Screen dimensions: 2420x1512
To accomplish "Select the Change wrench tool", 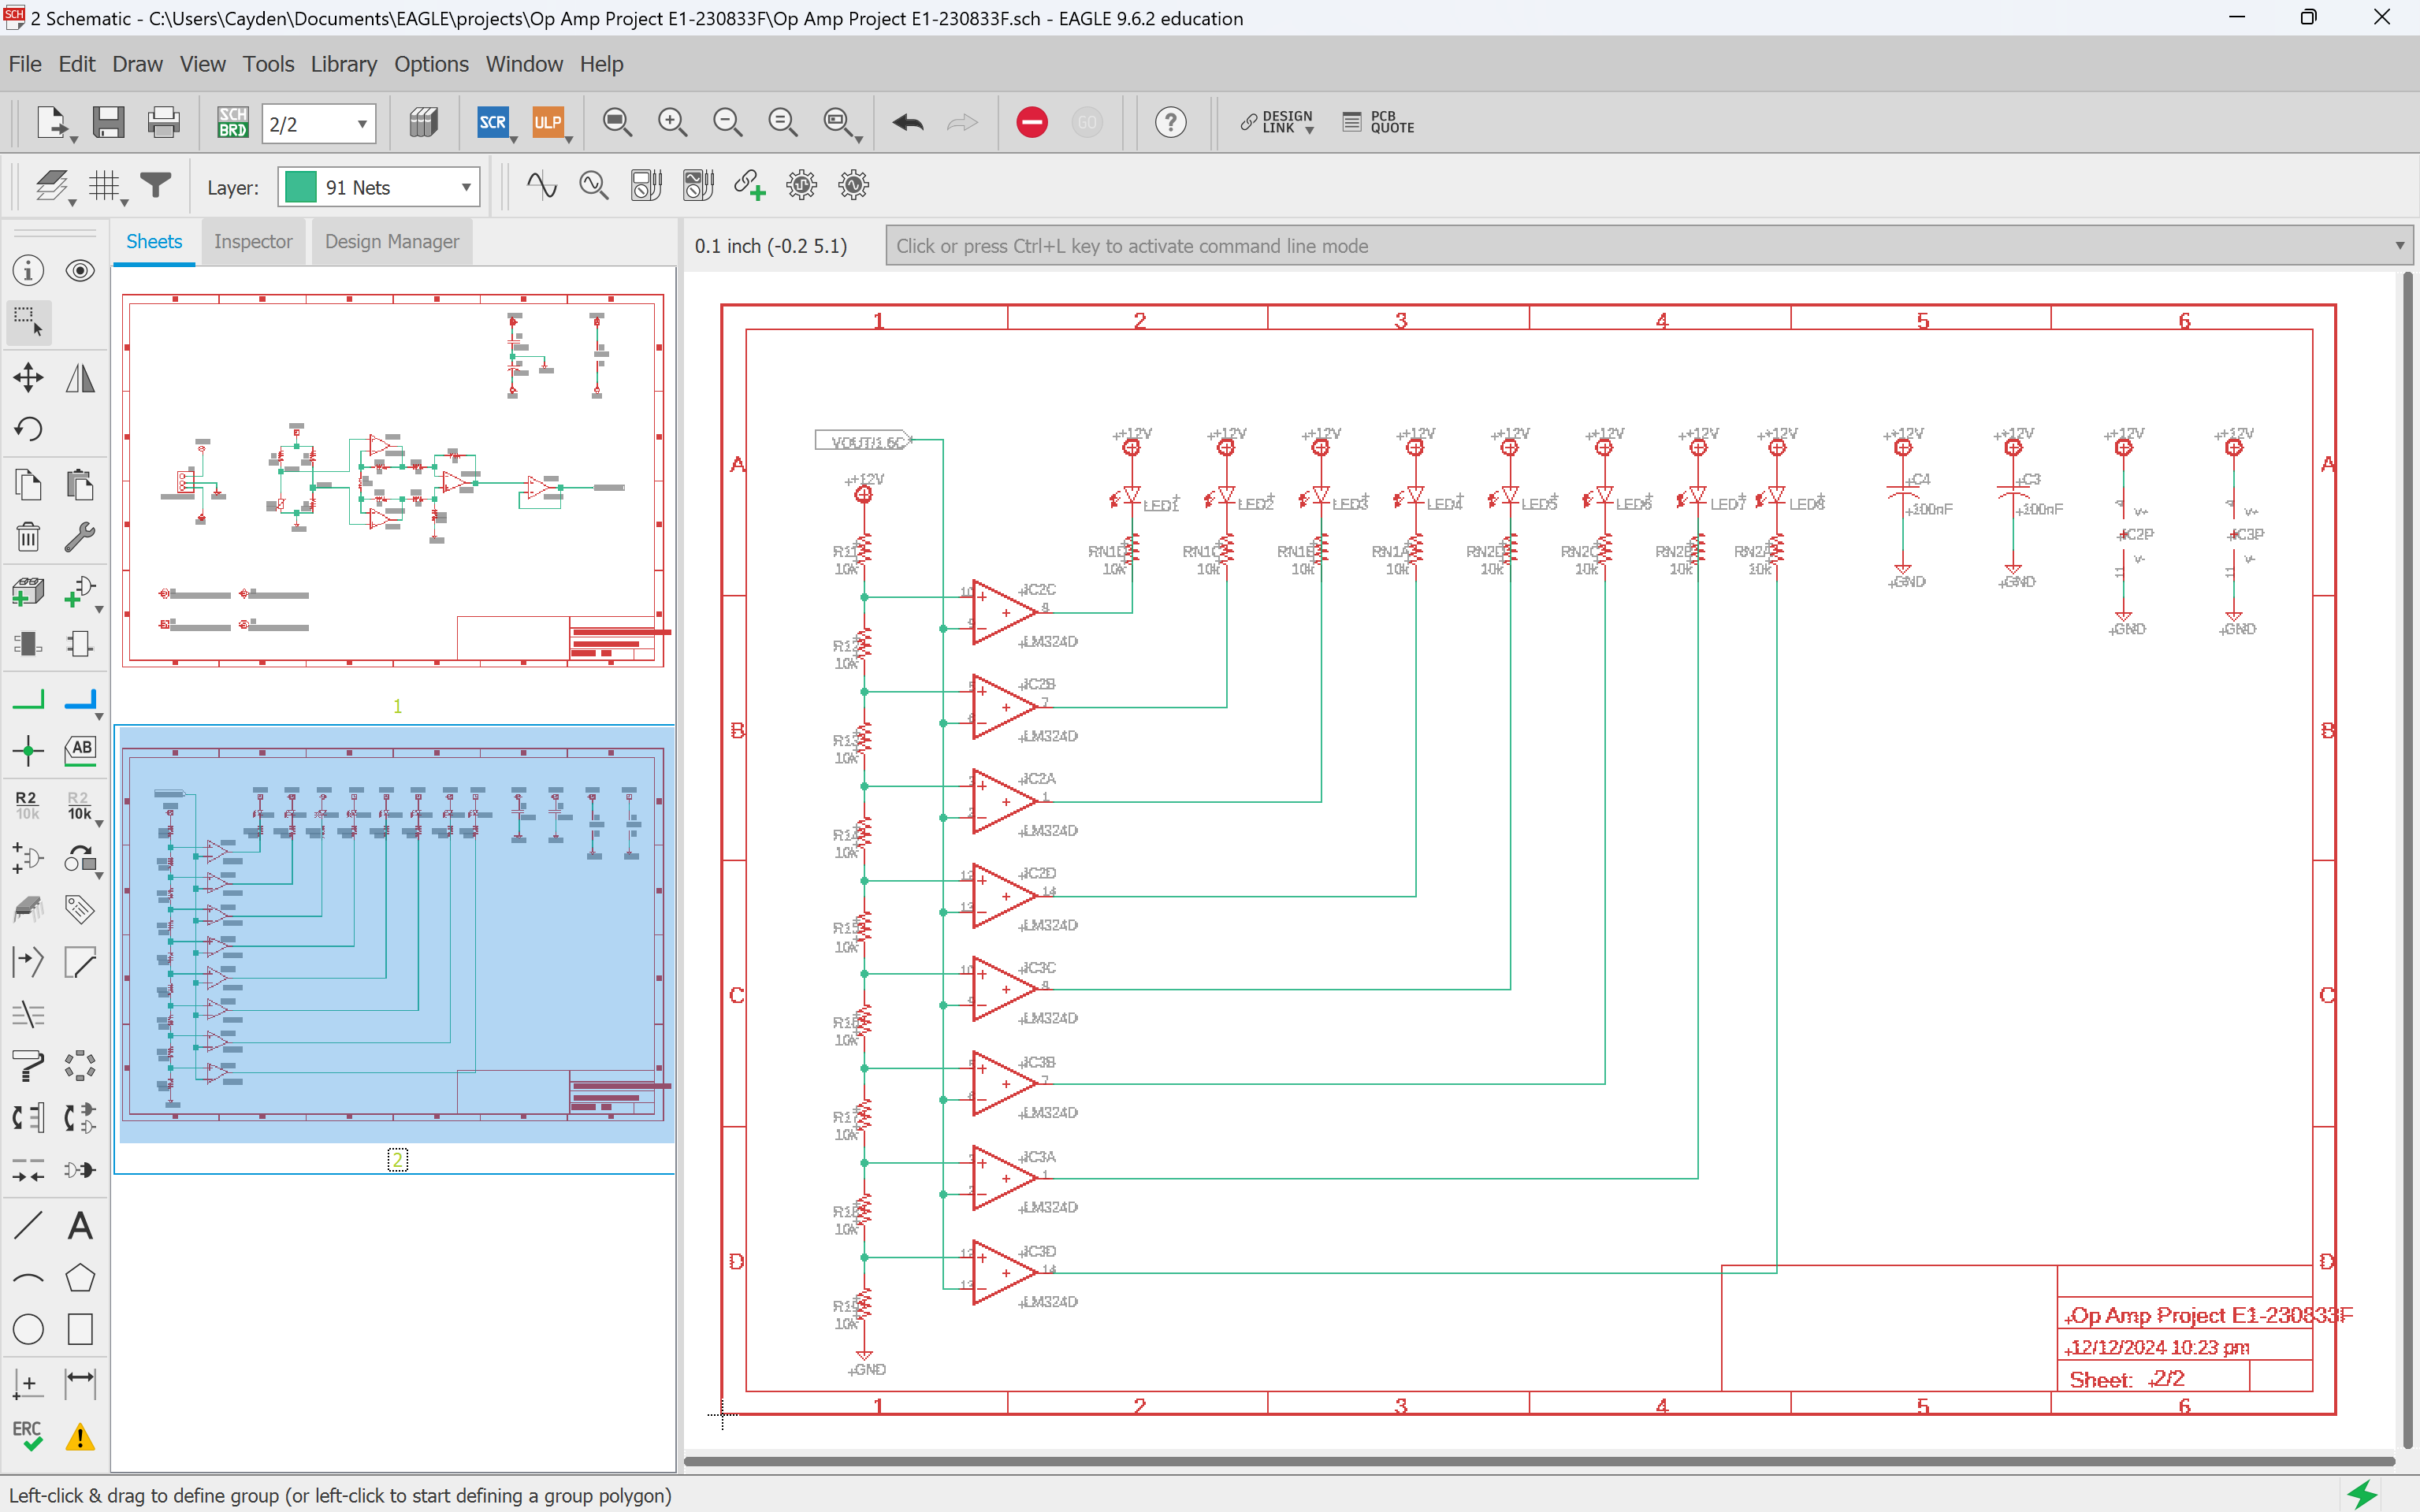I will pyautogui.click(x=80, y=537).
